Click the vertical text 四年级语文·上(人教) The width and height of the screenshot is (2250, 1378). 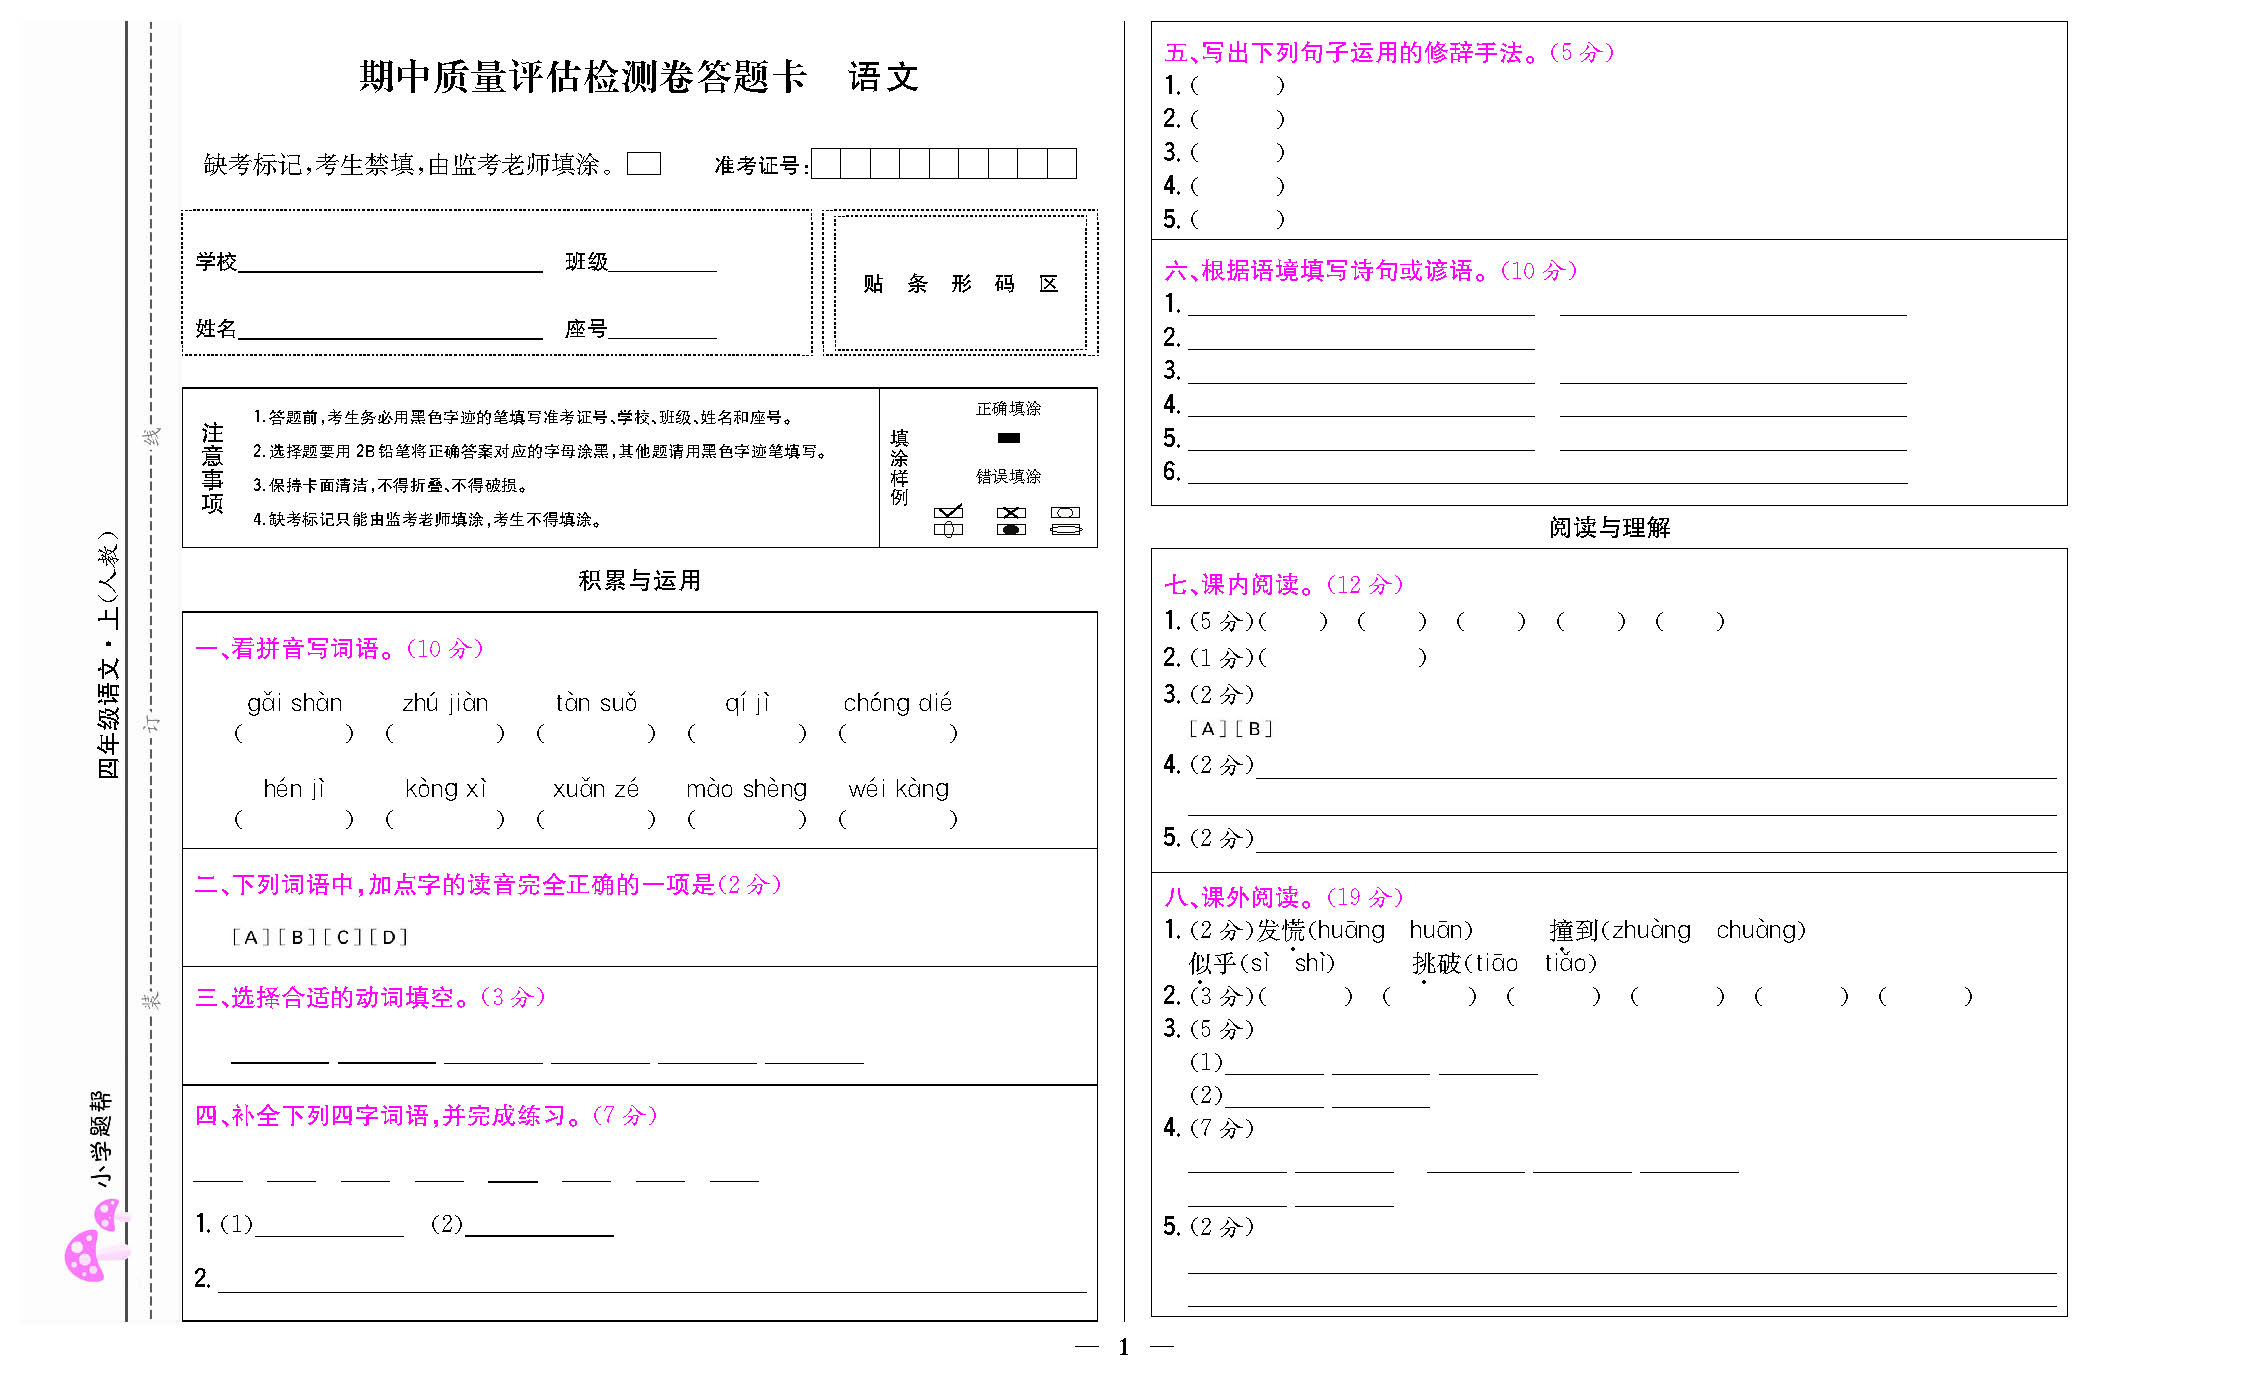pyautogui.click(x=108, y=655)
